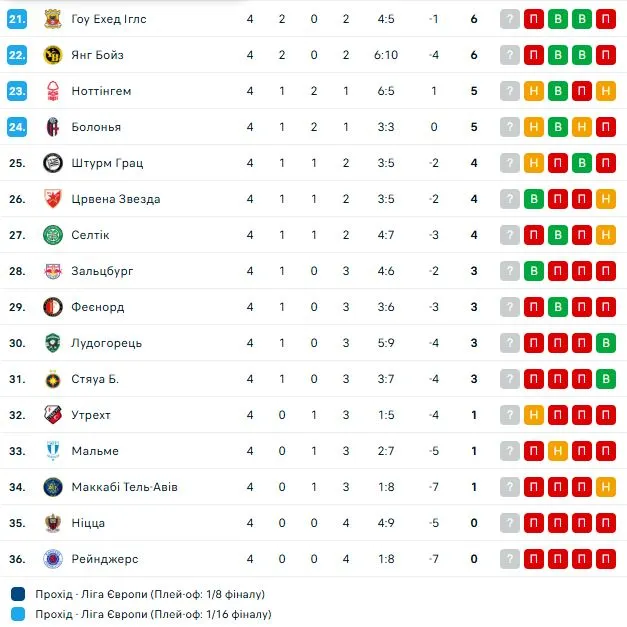Open the Лудогорець team link
Viewport: 627px width, 627px height.
[x=106, y=343]
